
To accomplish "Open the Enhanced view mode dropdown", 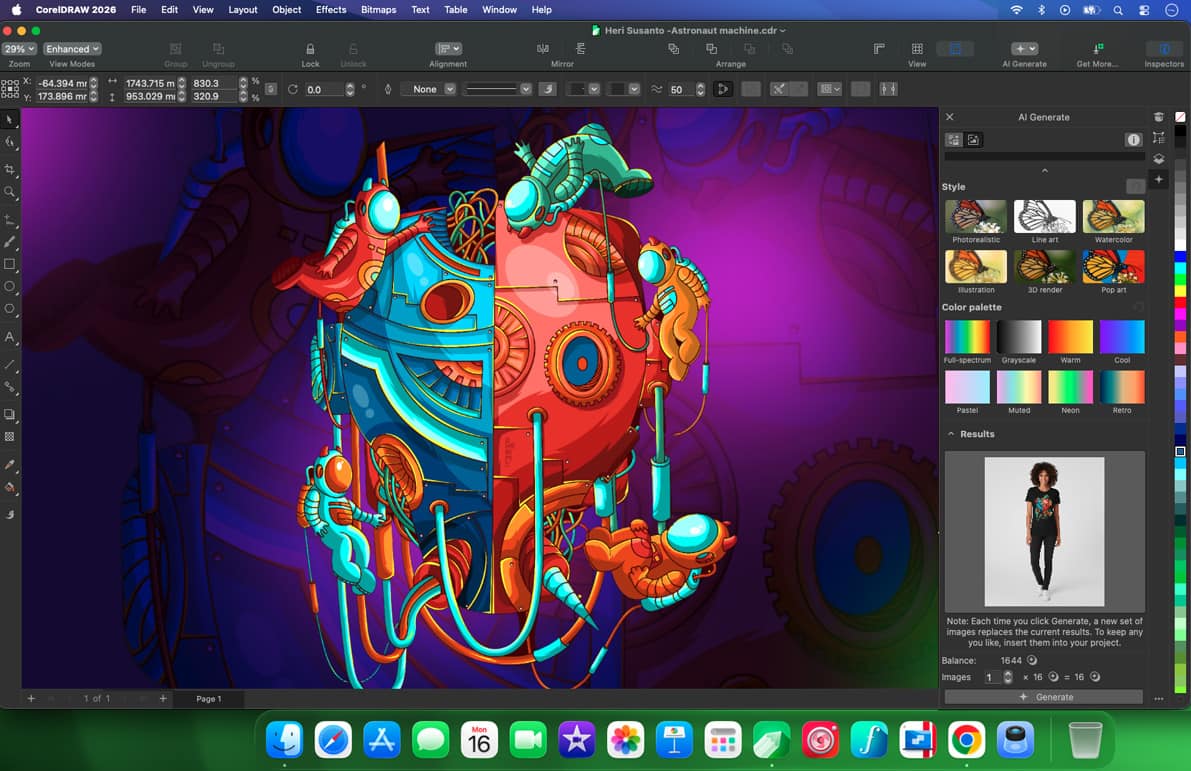I will pos(72,49).
